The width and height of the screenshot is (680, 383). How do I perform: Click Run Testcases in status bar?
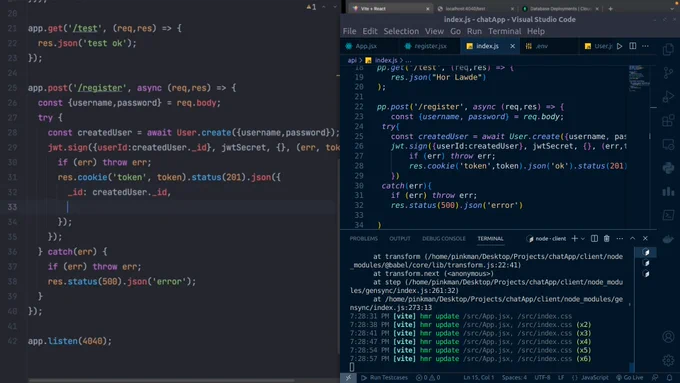point(384,377)
